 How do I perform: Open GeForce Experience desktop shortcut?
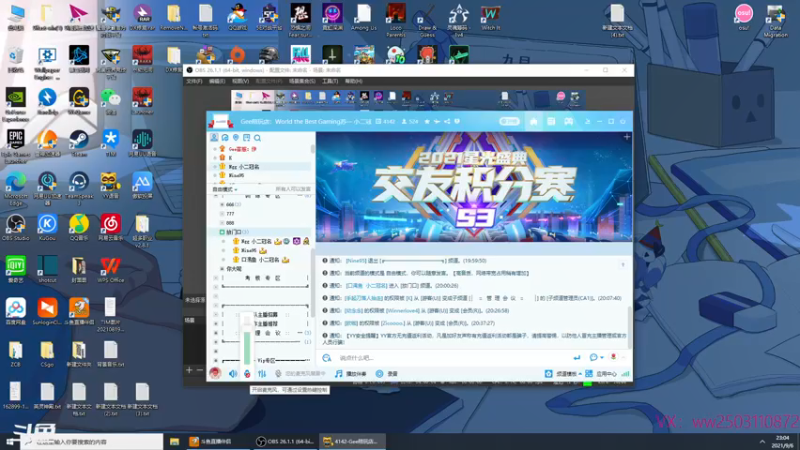click(x=15, y=104)
